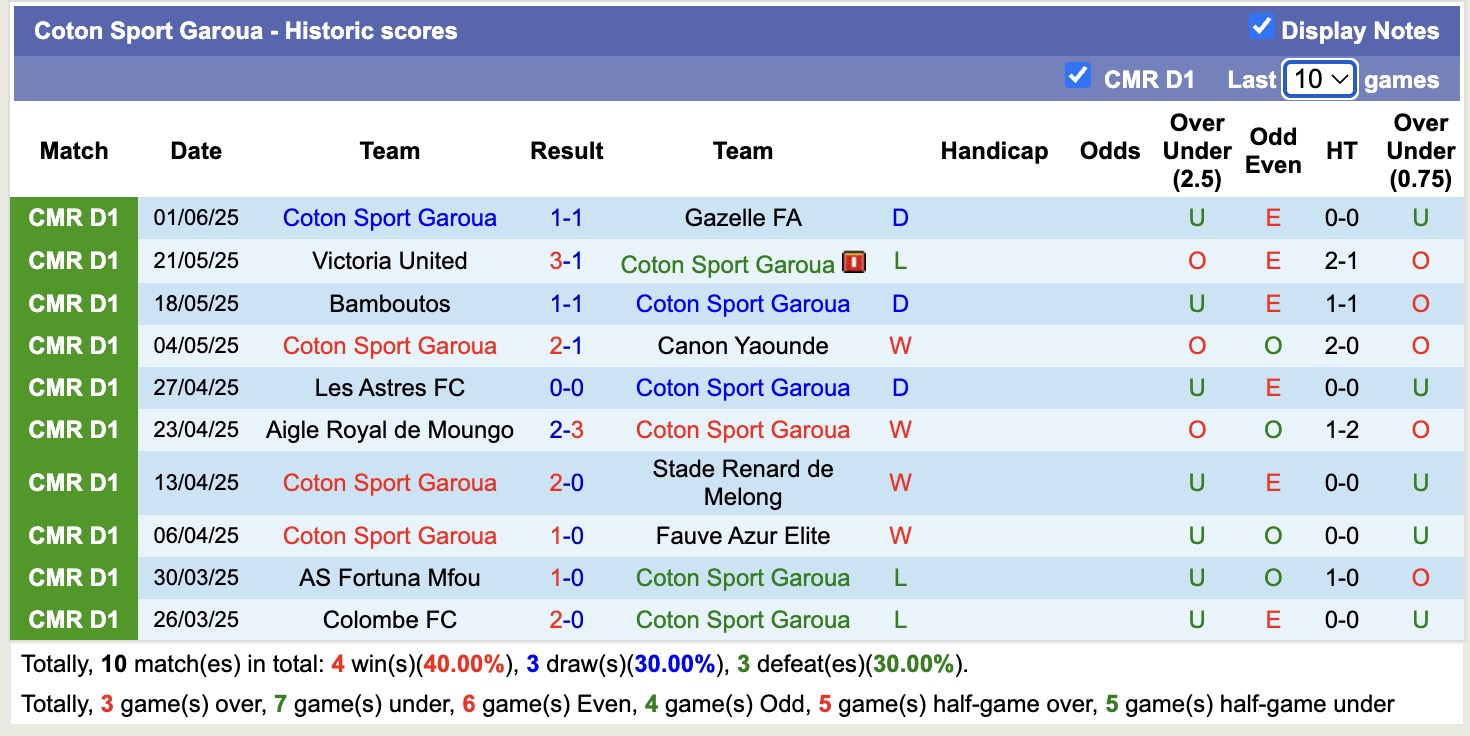Open AS Fortuna Mfou team page
This screenshot has height=736, width=1470.
[389, 578]
